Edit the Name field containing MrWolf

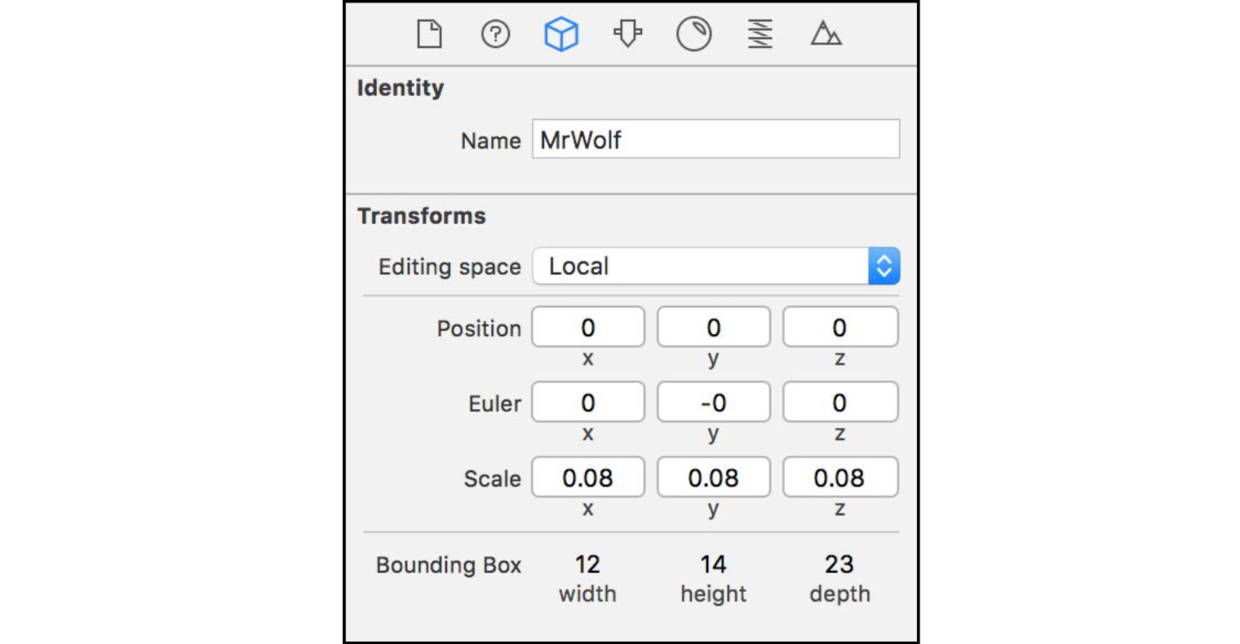(x=716, y=140)
